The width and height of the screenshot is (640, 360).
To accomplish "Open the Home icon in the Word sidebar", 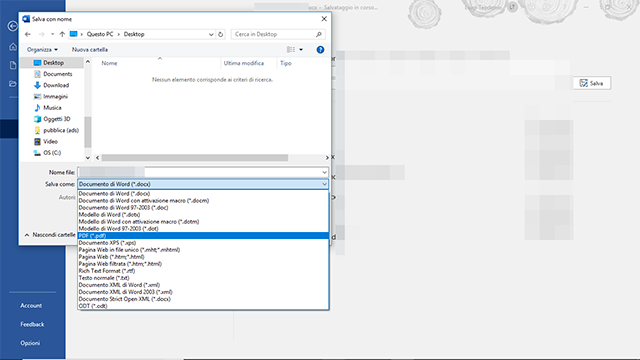I will (x=13, y=47).
